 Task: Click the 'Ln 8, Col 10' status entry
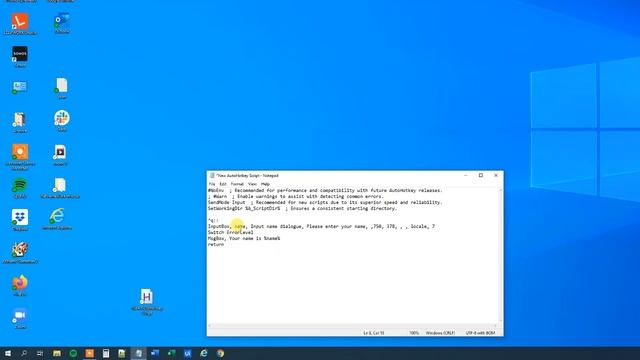pos(373,333)
